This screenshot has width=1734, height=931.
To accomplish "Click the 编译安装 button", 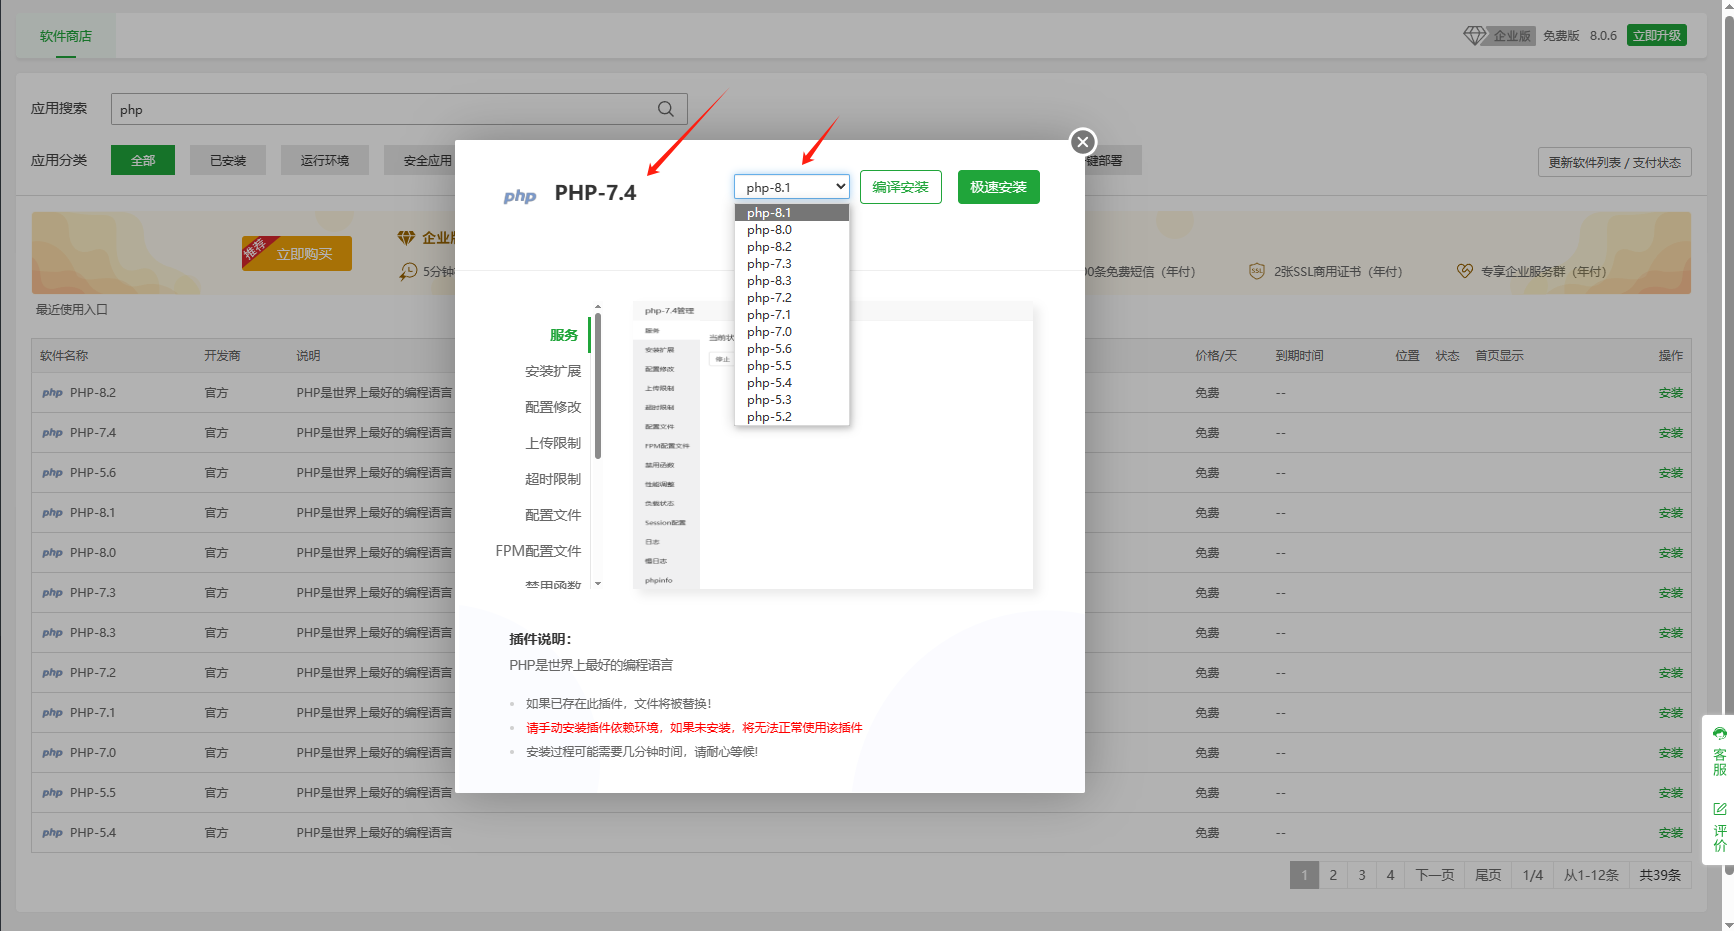I will (900, 187).
